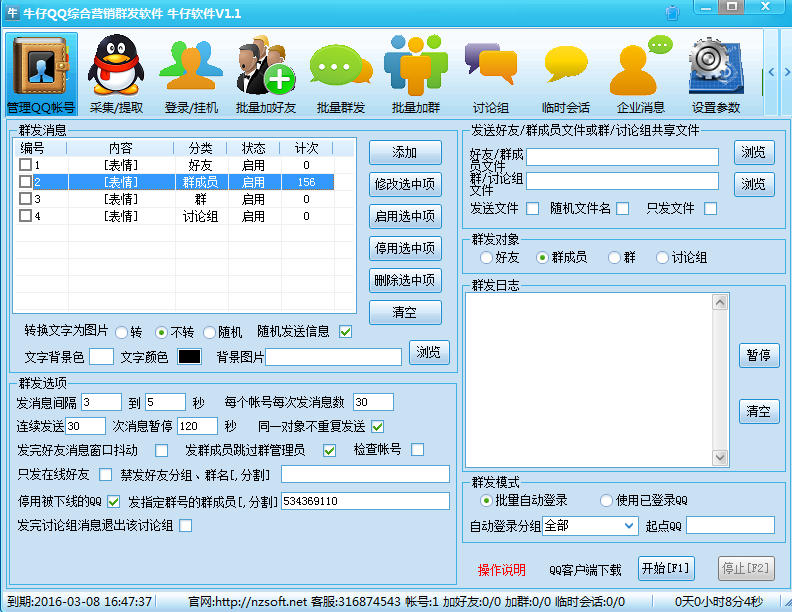Open the 批量加好友 icon

coord(266,74)
